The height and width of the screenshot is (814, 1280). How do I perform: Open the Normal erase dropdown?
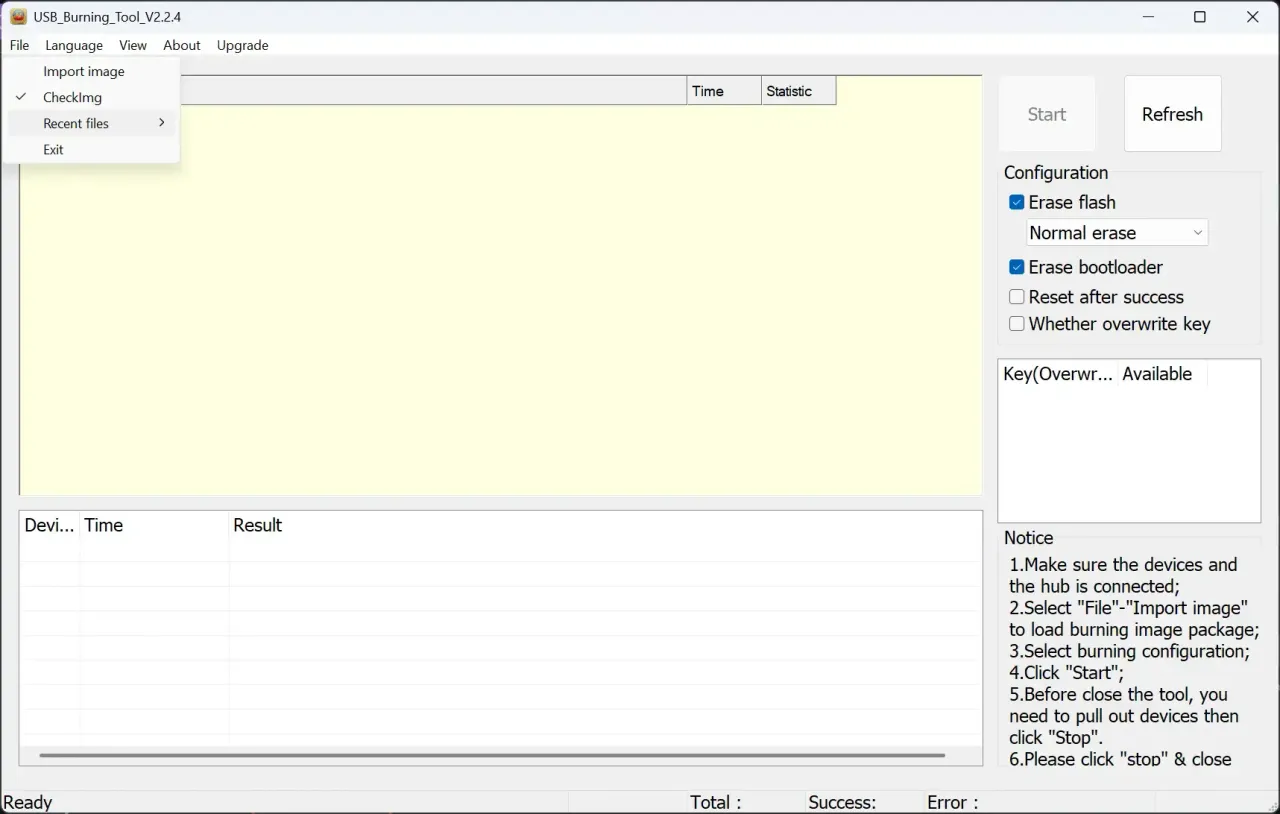click(x=1117, y=233)
